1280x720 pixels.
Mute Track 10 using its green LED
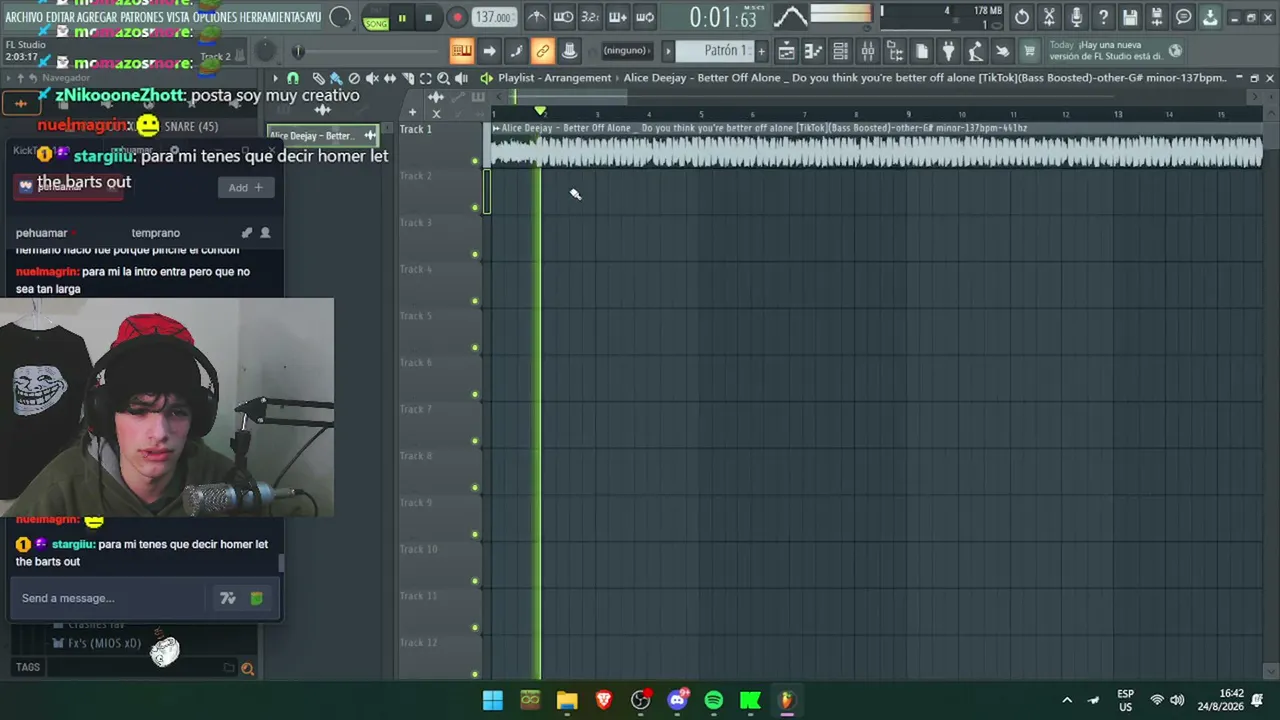[475, 581]
